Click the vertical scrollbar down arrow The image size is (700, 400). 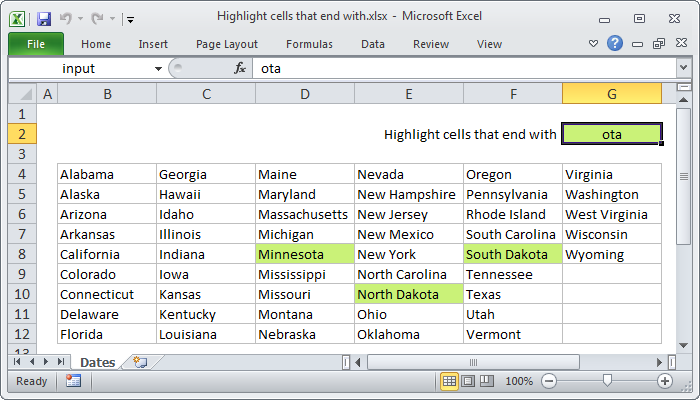(683, 345)
